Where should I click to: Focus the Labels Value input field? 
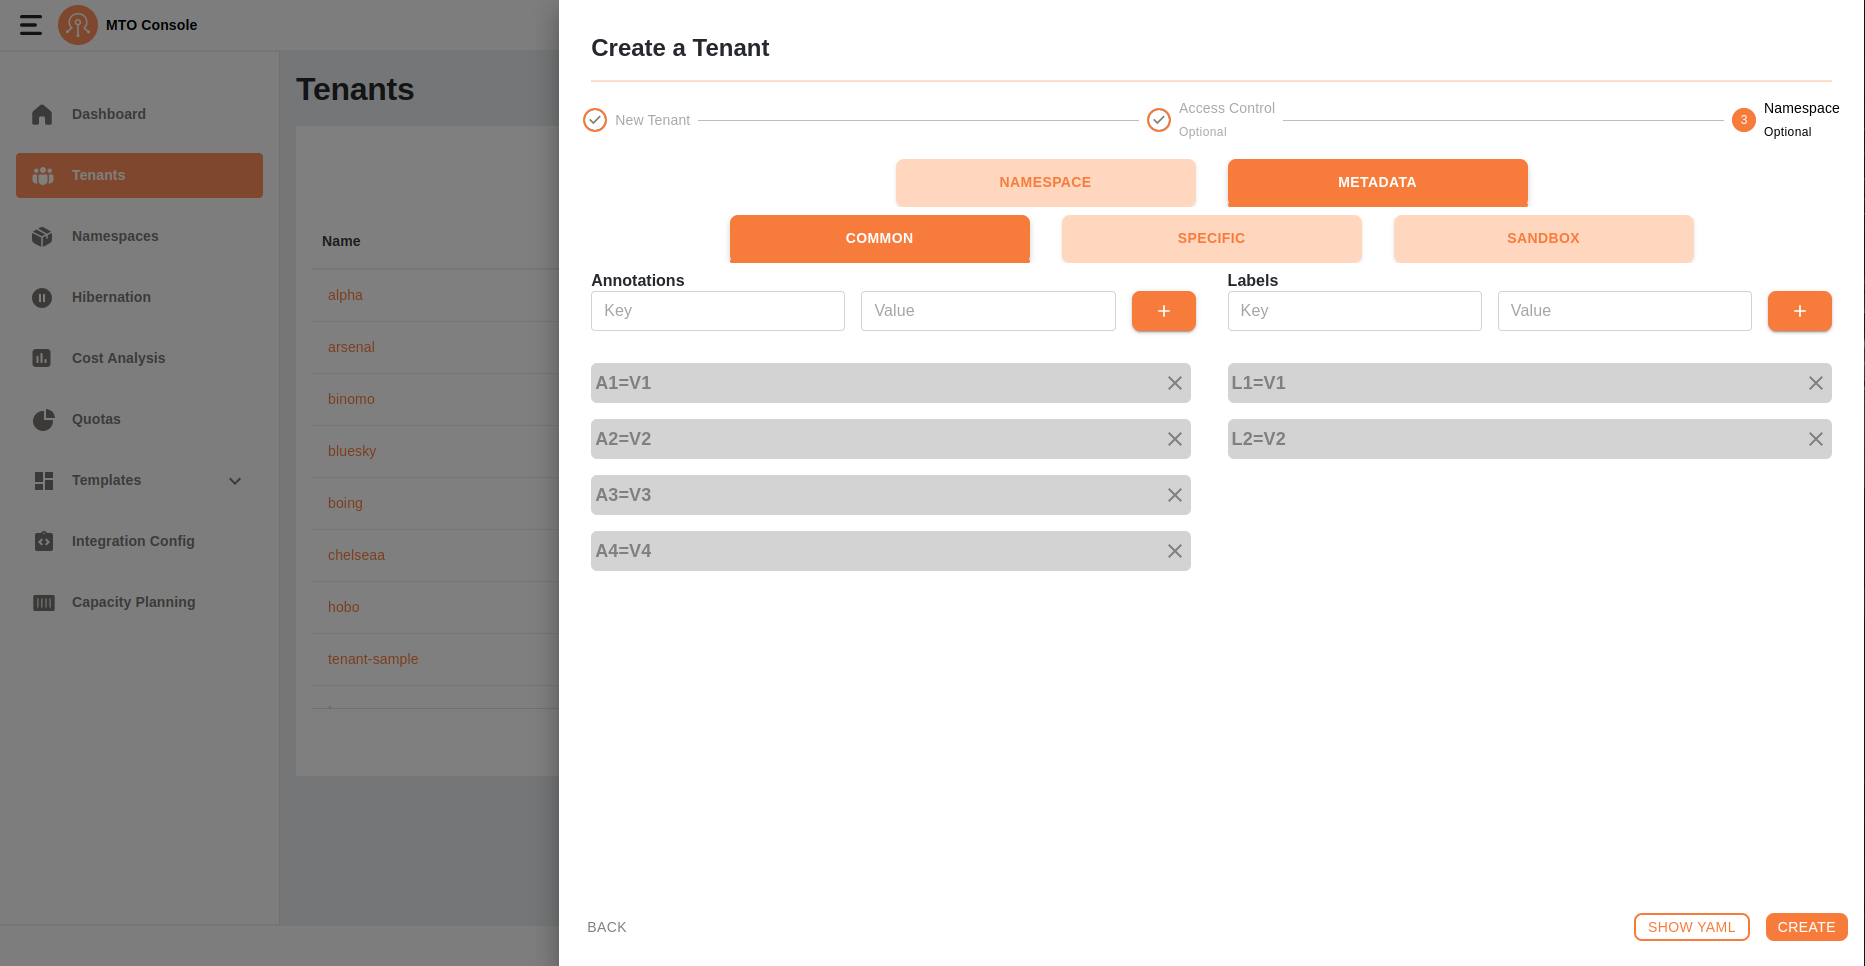[x=1625, y=311]
